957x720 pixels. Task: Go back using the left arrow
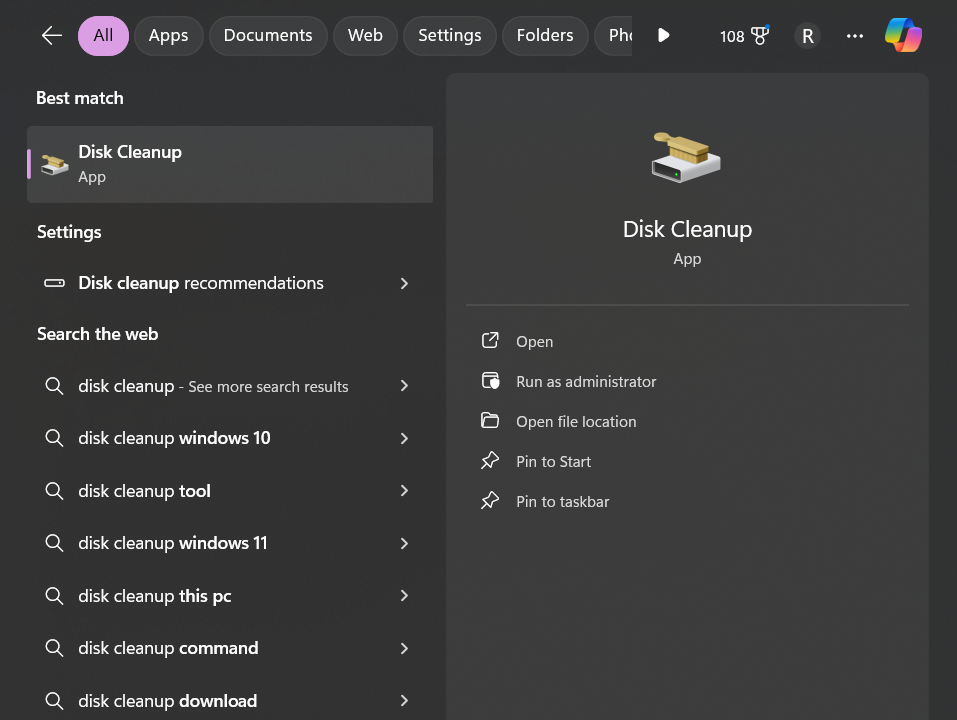coord(51,35)
